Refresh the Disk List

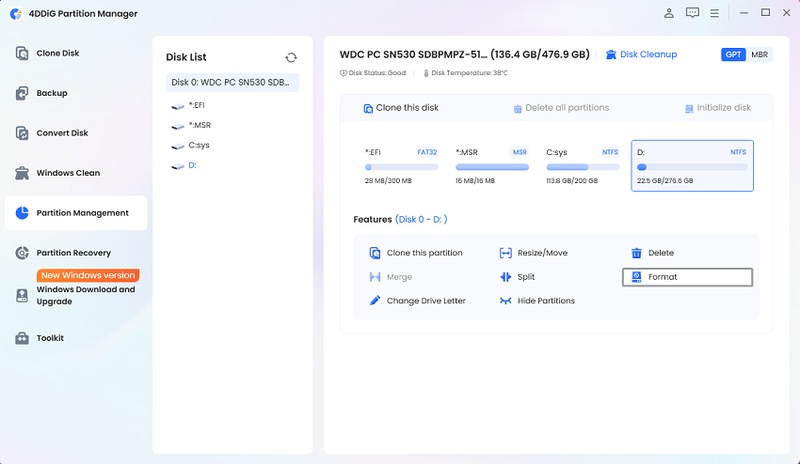pos(291,58)
